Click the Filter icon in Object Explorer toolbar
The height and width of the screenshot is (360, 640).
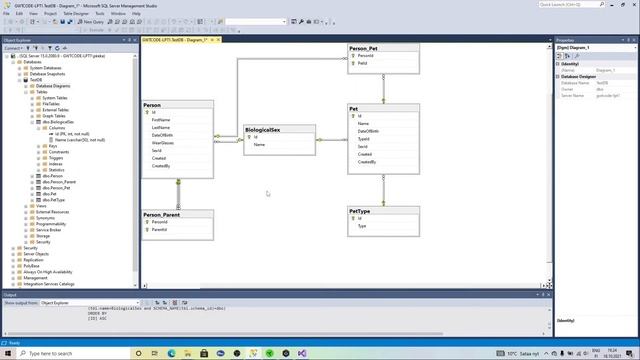pos(50,48)
